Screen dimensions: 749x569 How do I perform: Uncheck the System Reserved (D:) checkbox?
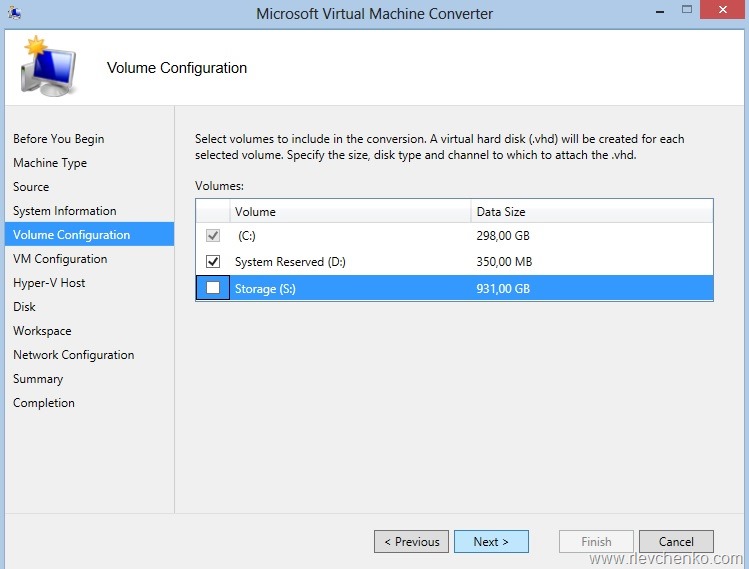(x=212, y=262)
